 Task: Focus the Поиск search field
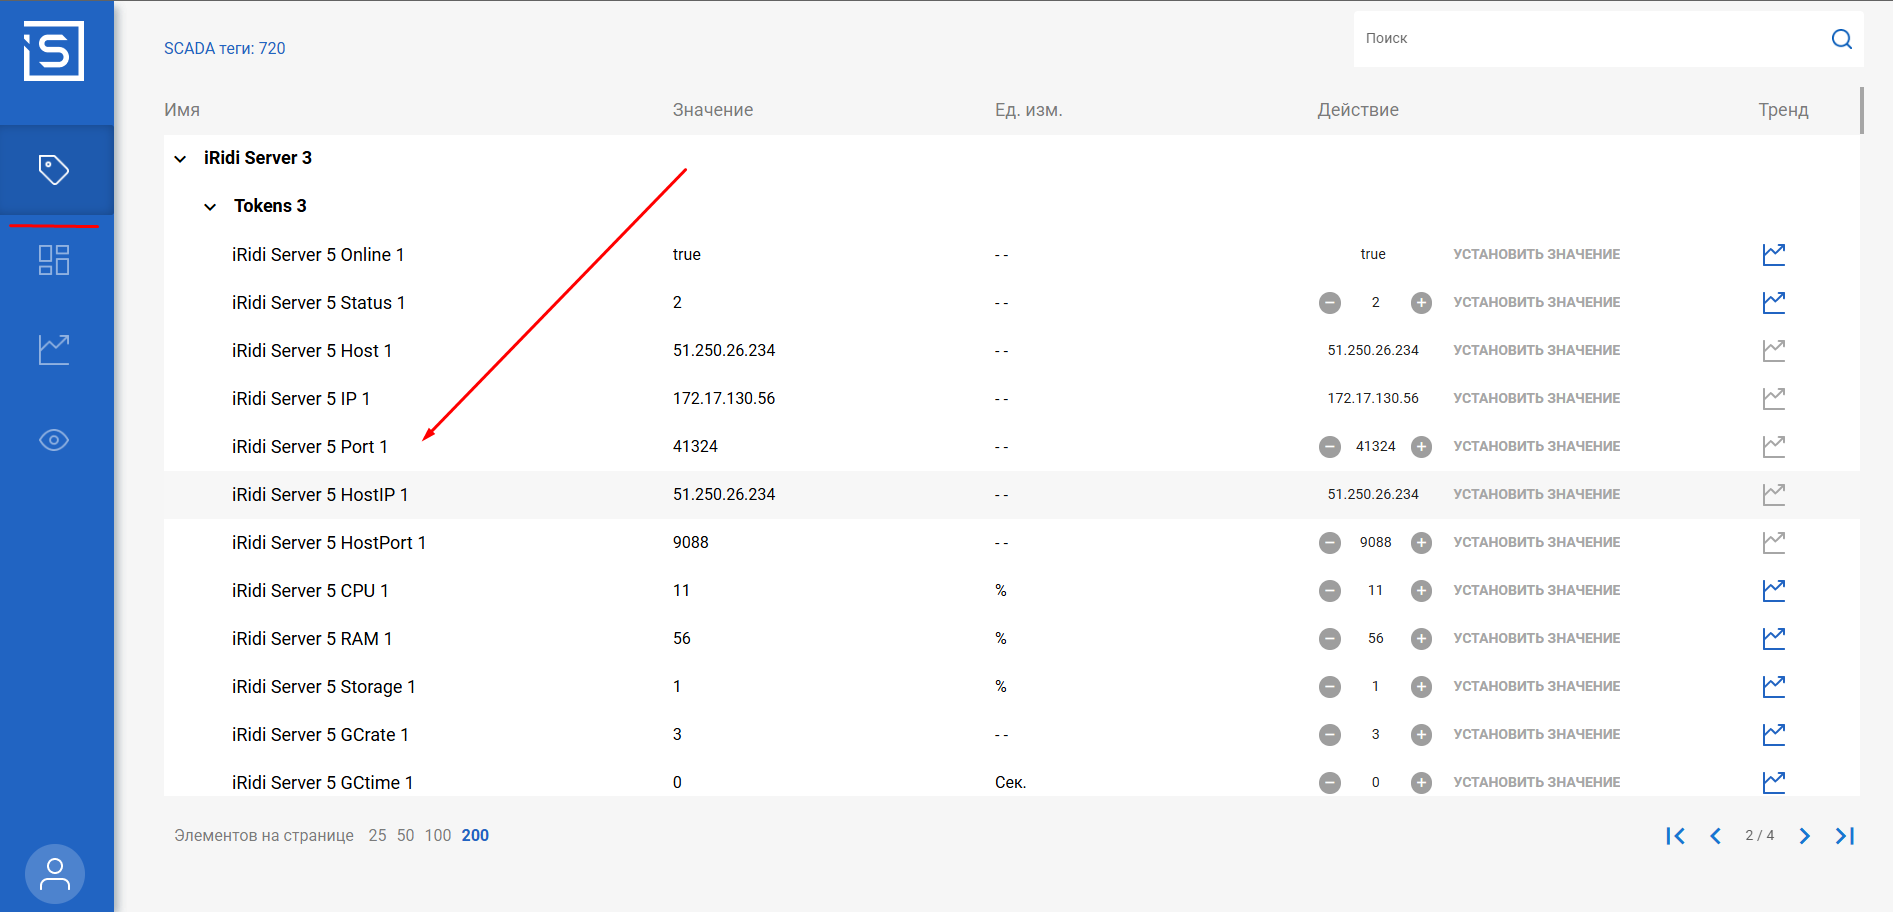[1590, 39]
